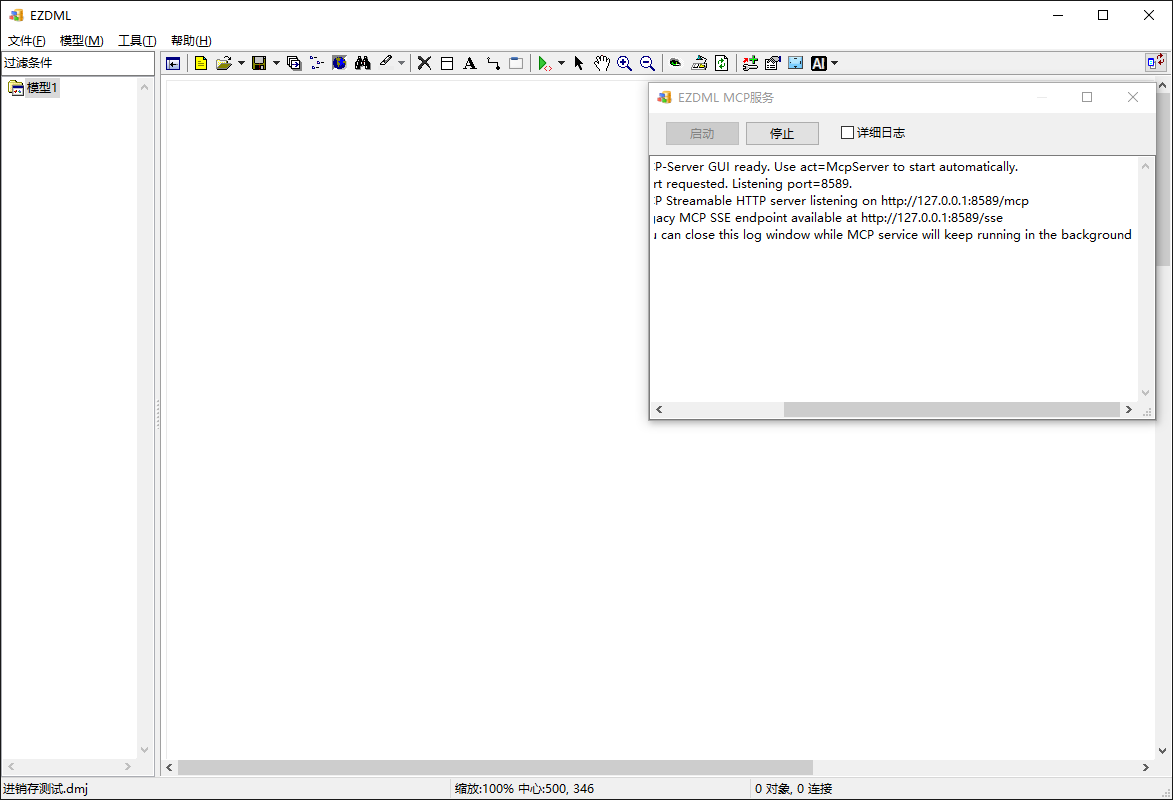1173x800 pixels.
Task: Enable the 详细日志 checkbox
Action: point(848,132)
